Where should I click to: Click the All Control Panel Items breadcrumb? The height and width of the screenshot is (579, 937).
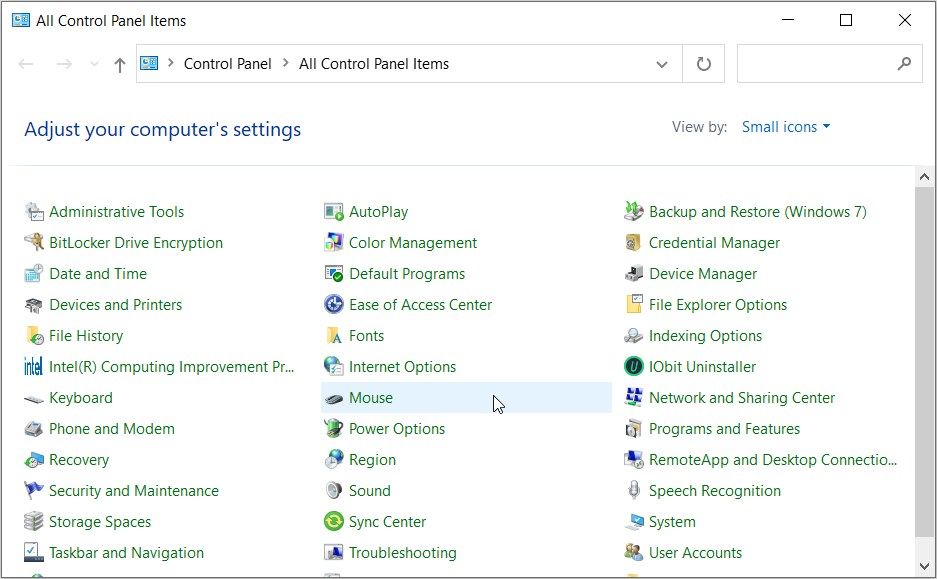(x=374, y=63)
